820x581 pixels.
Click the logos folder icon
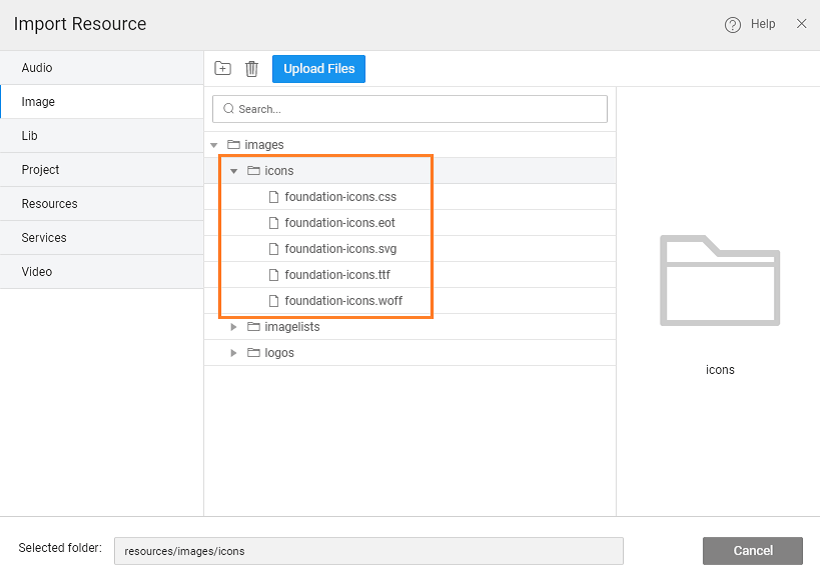(x=254, y=353)
